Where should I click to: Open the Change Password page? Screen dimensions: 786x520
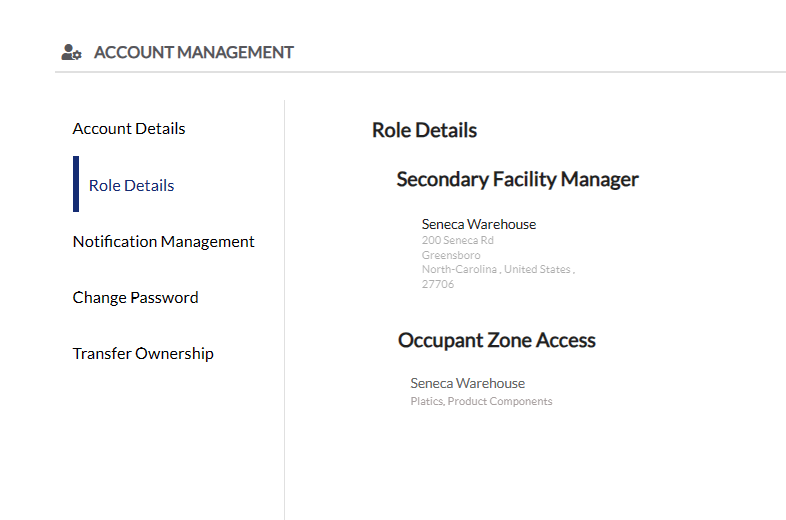(135, 298)
